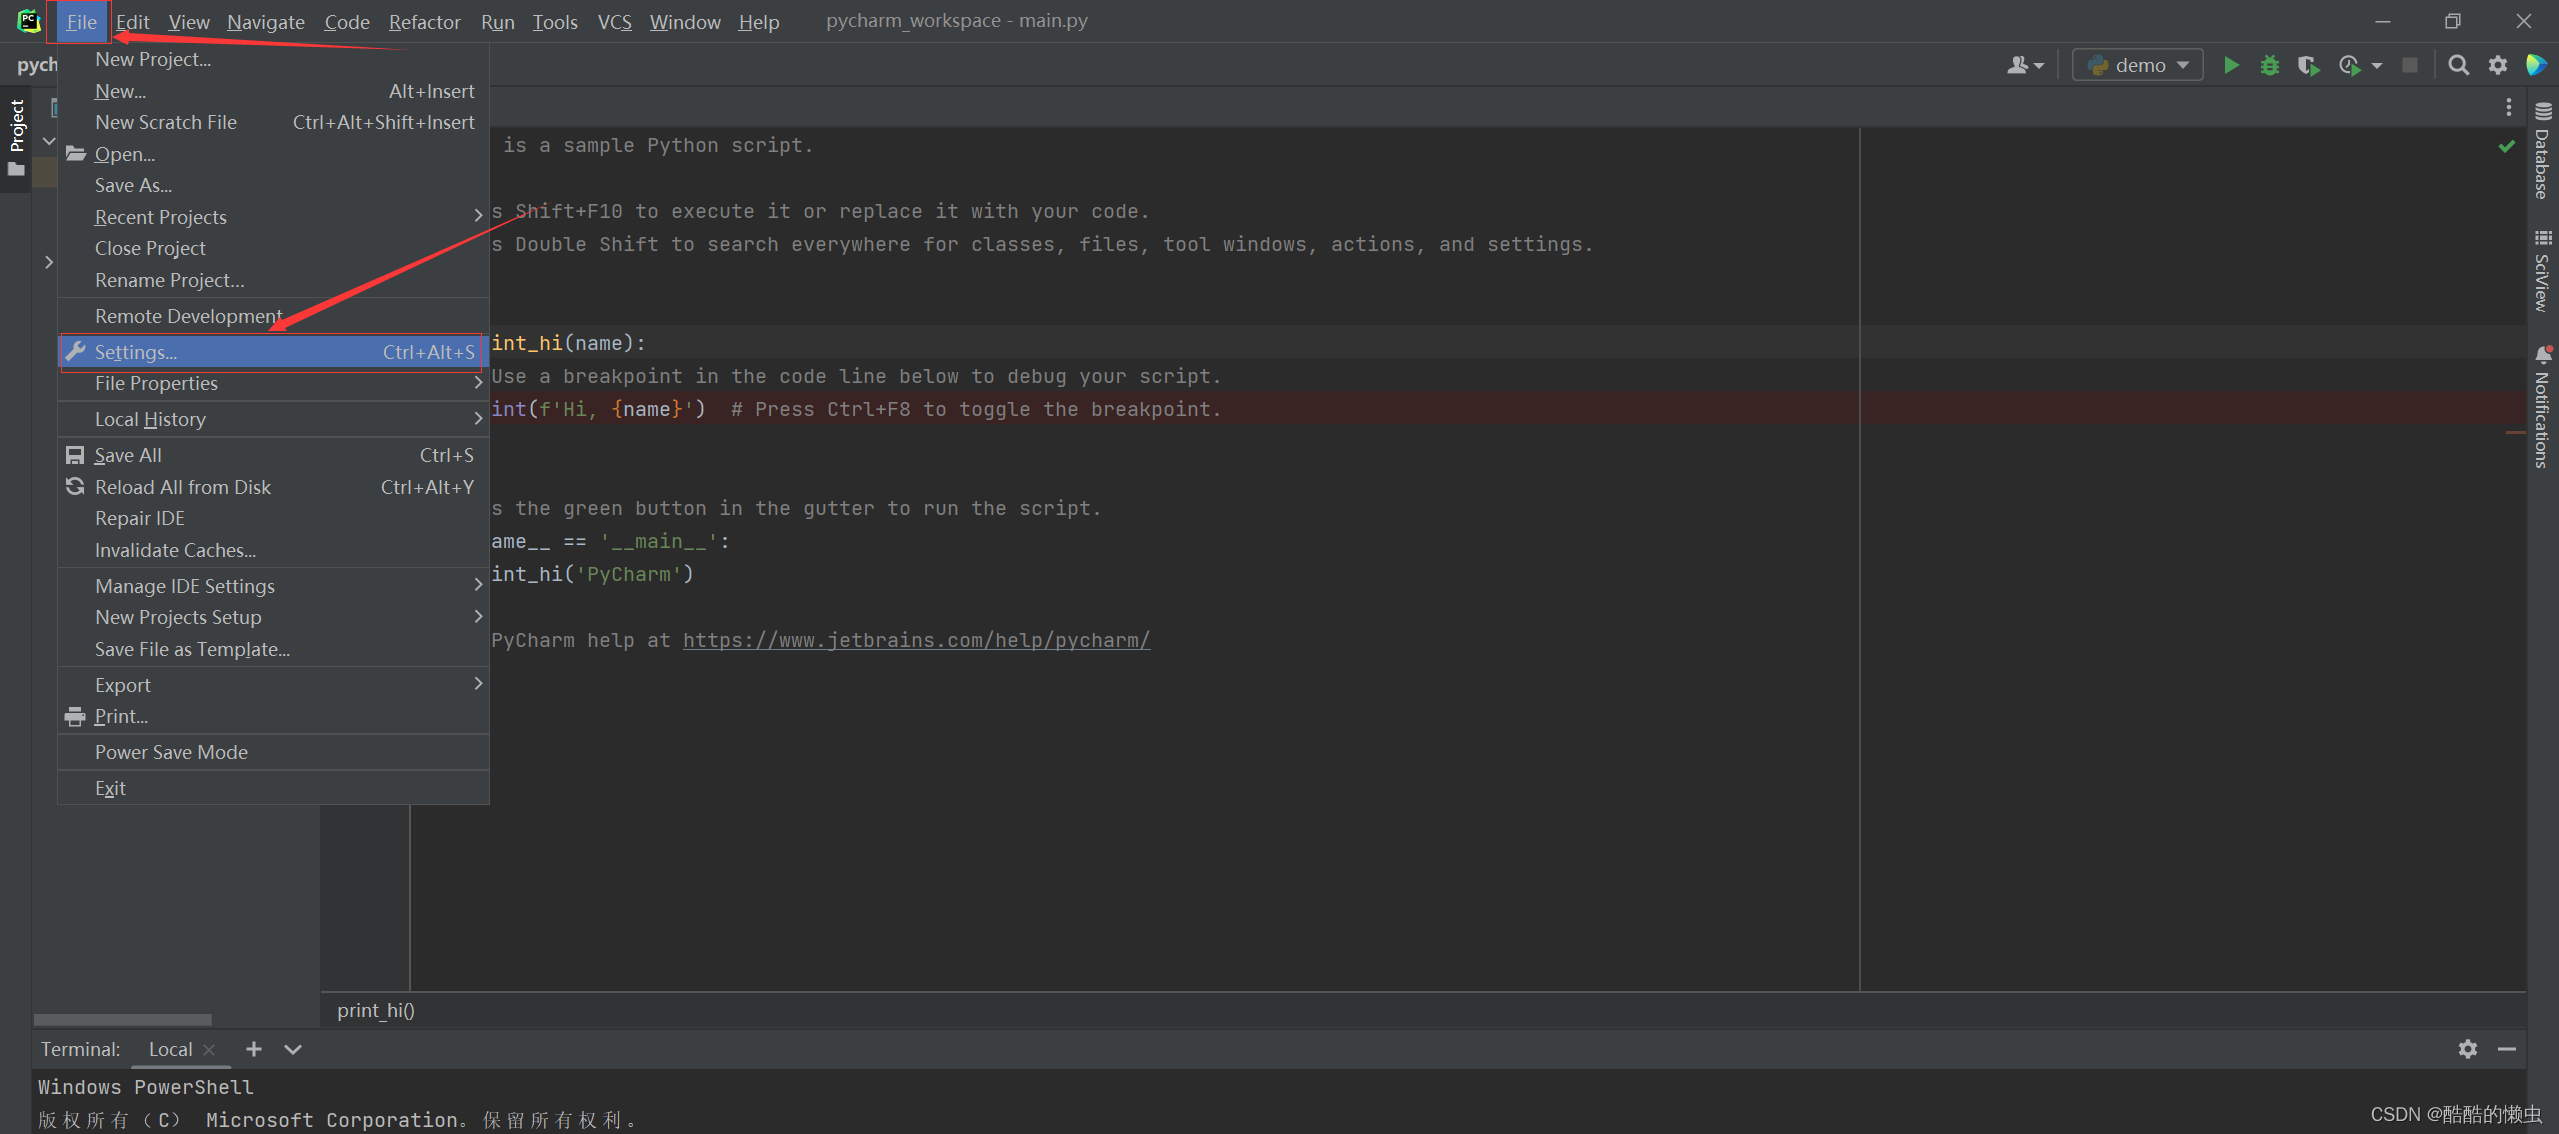The height and width of the screenshot is (1134, 2559).
Task: Open the demo run configuration dropdown
Action: click(2138, 66)
